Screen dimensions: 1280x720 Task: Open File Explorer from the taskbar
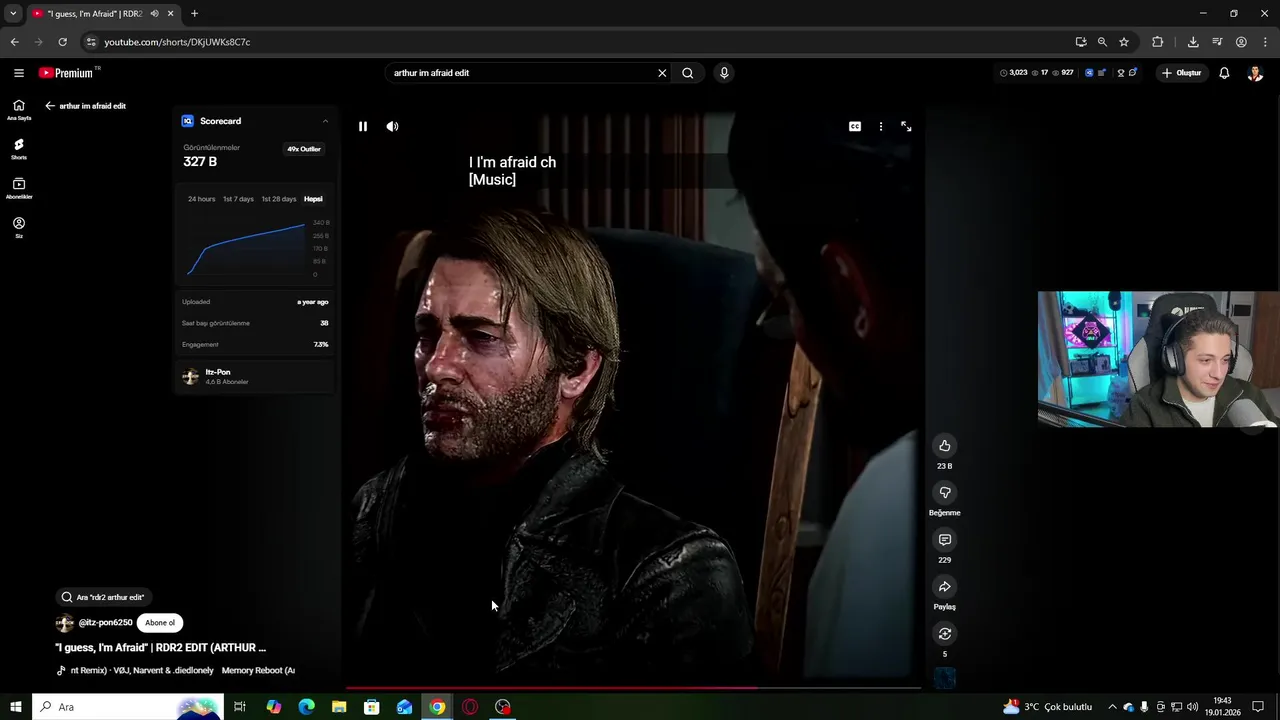click(x=339, y=707)
